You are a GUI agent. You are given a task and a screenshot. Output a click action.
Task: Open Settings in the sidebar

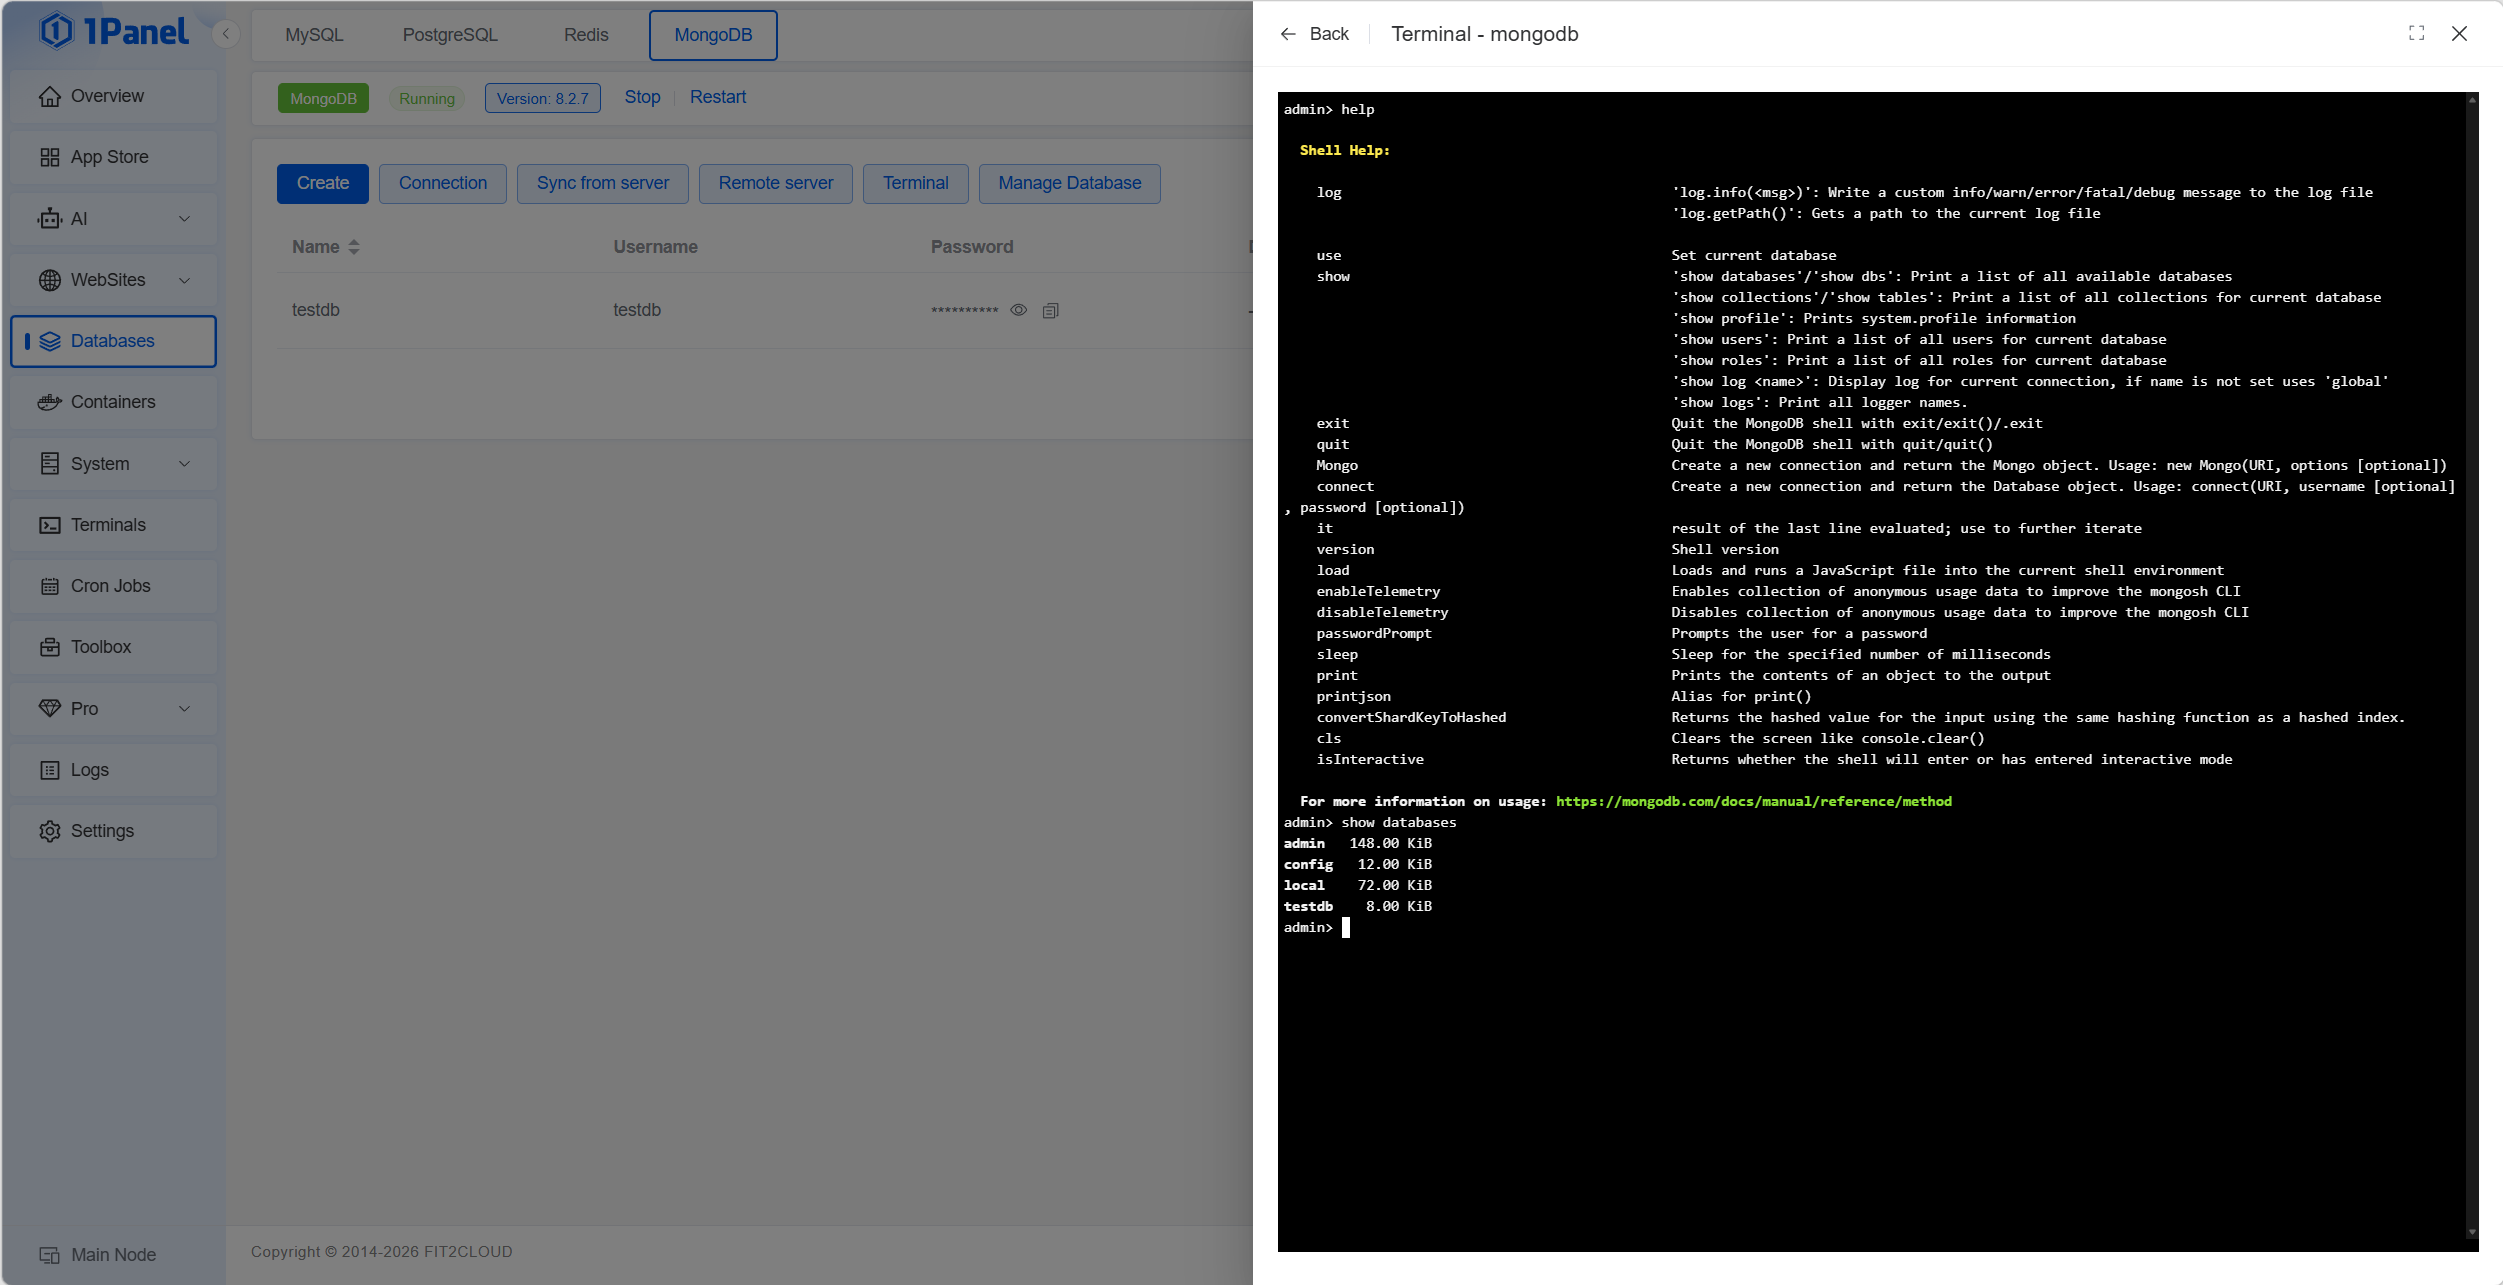click(114, 831)
